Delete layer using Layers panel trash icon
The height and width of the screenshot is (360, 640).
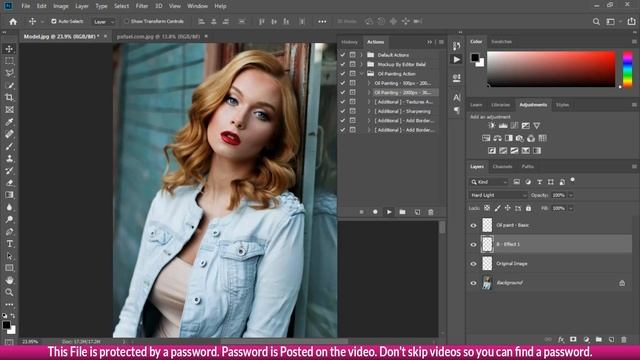point(624,339)
